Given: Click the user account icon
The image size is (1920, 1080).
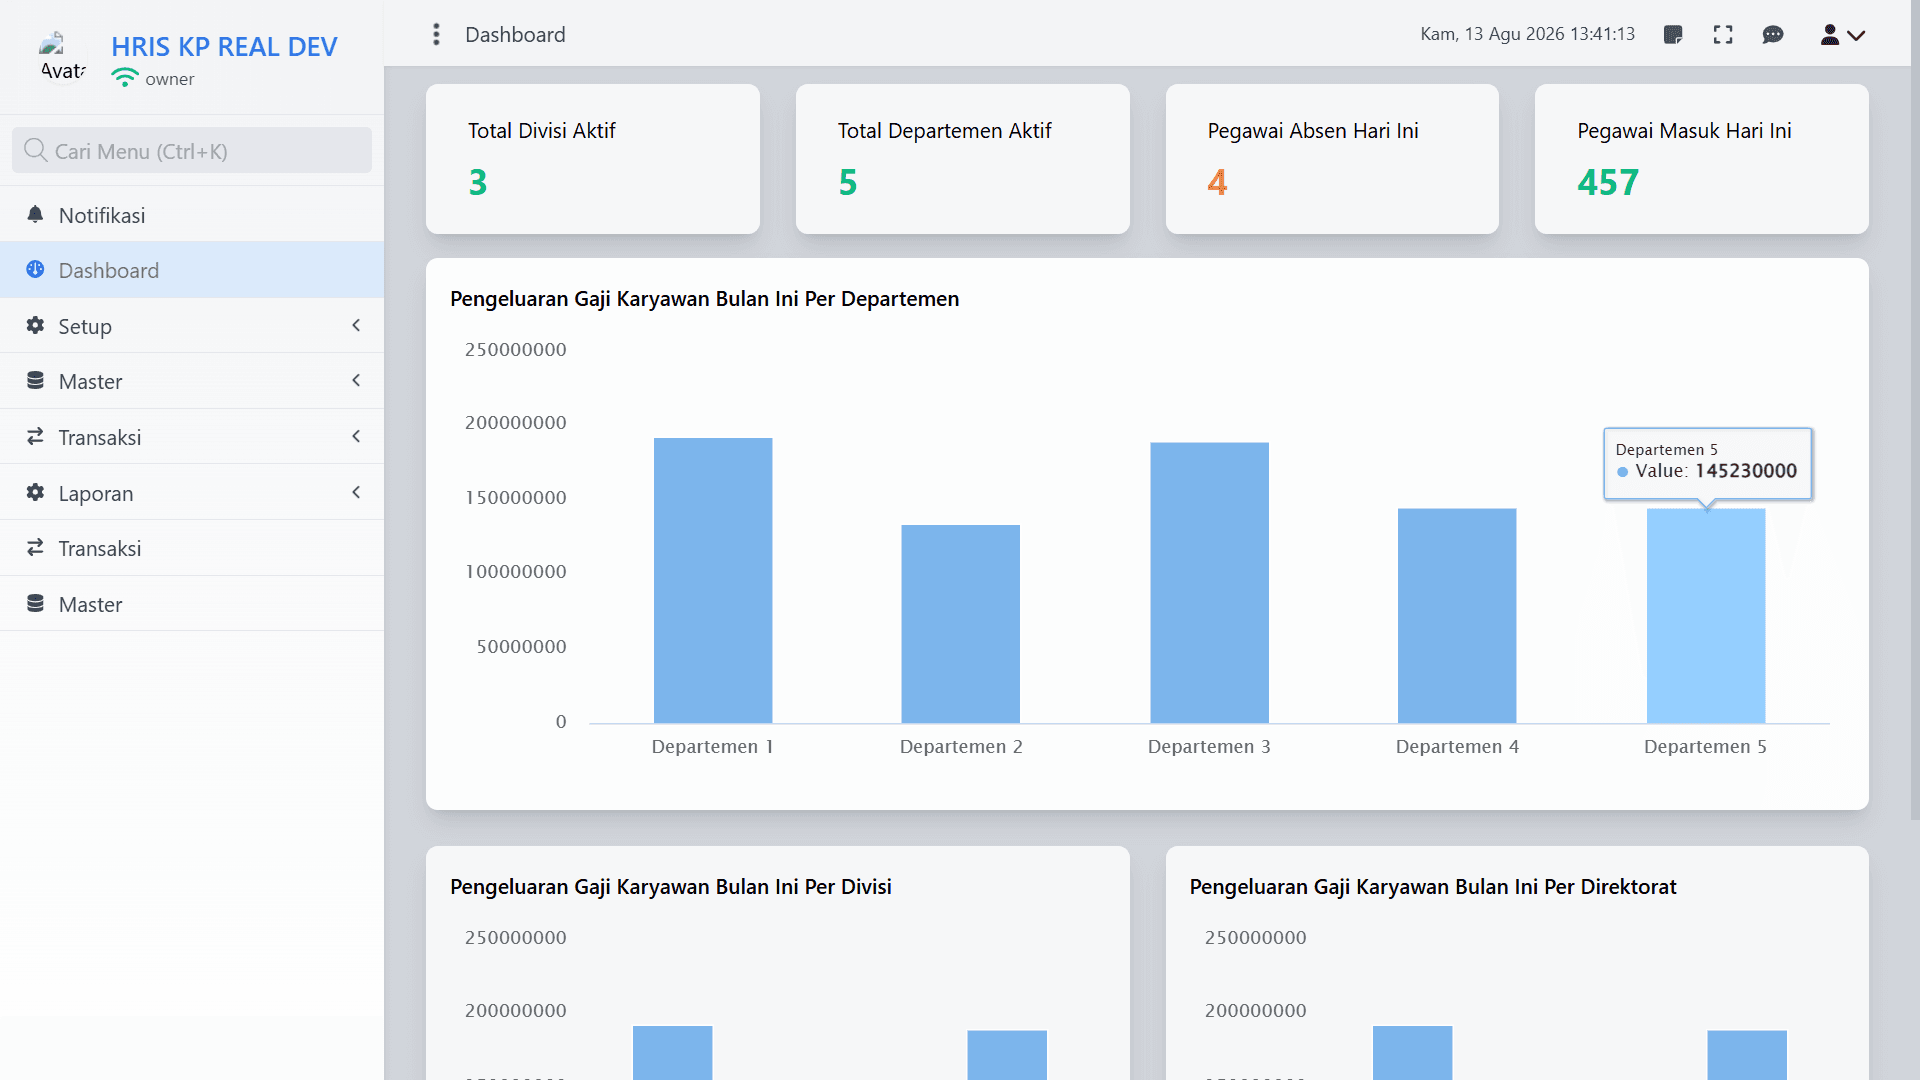Looking at the screenshot, I should tap(1829, 34).
